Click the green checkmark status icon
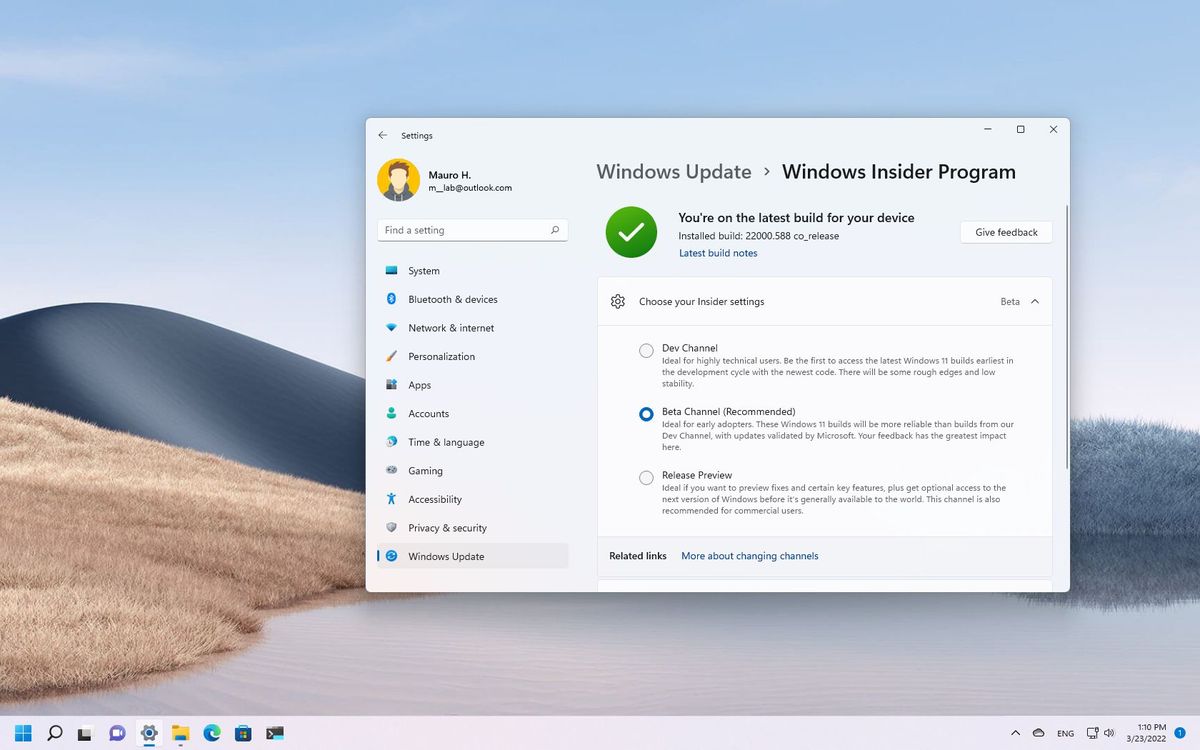The width and height of the screenshot is (1200, 750). point(631,231)
